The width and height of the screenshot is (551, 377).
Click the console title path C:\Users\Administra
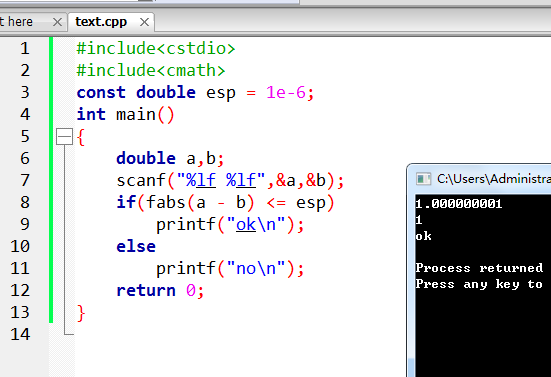click(x=494, y=179)
